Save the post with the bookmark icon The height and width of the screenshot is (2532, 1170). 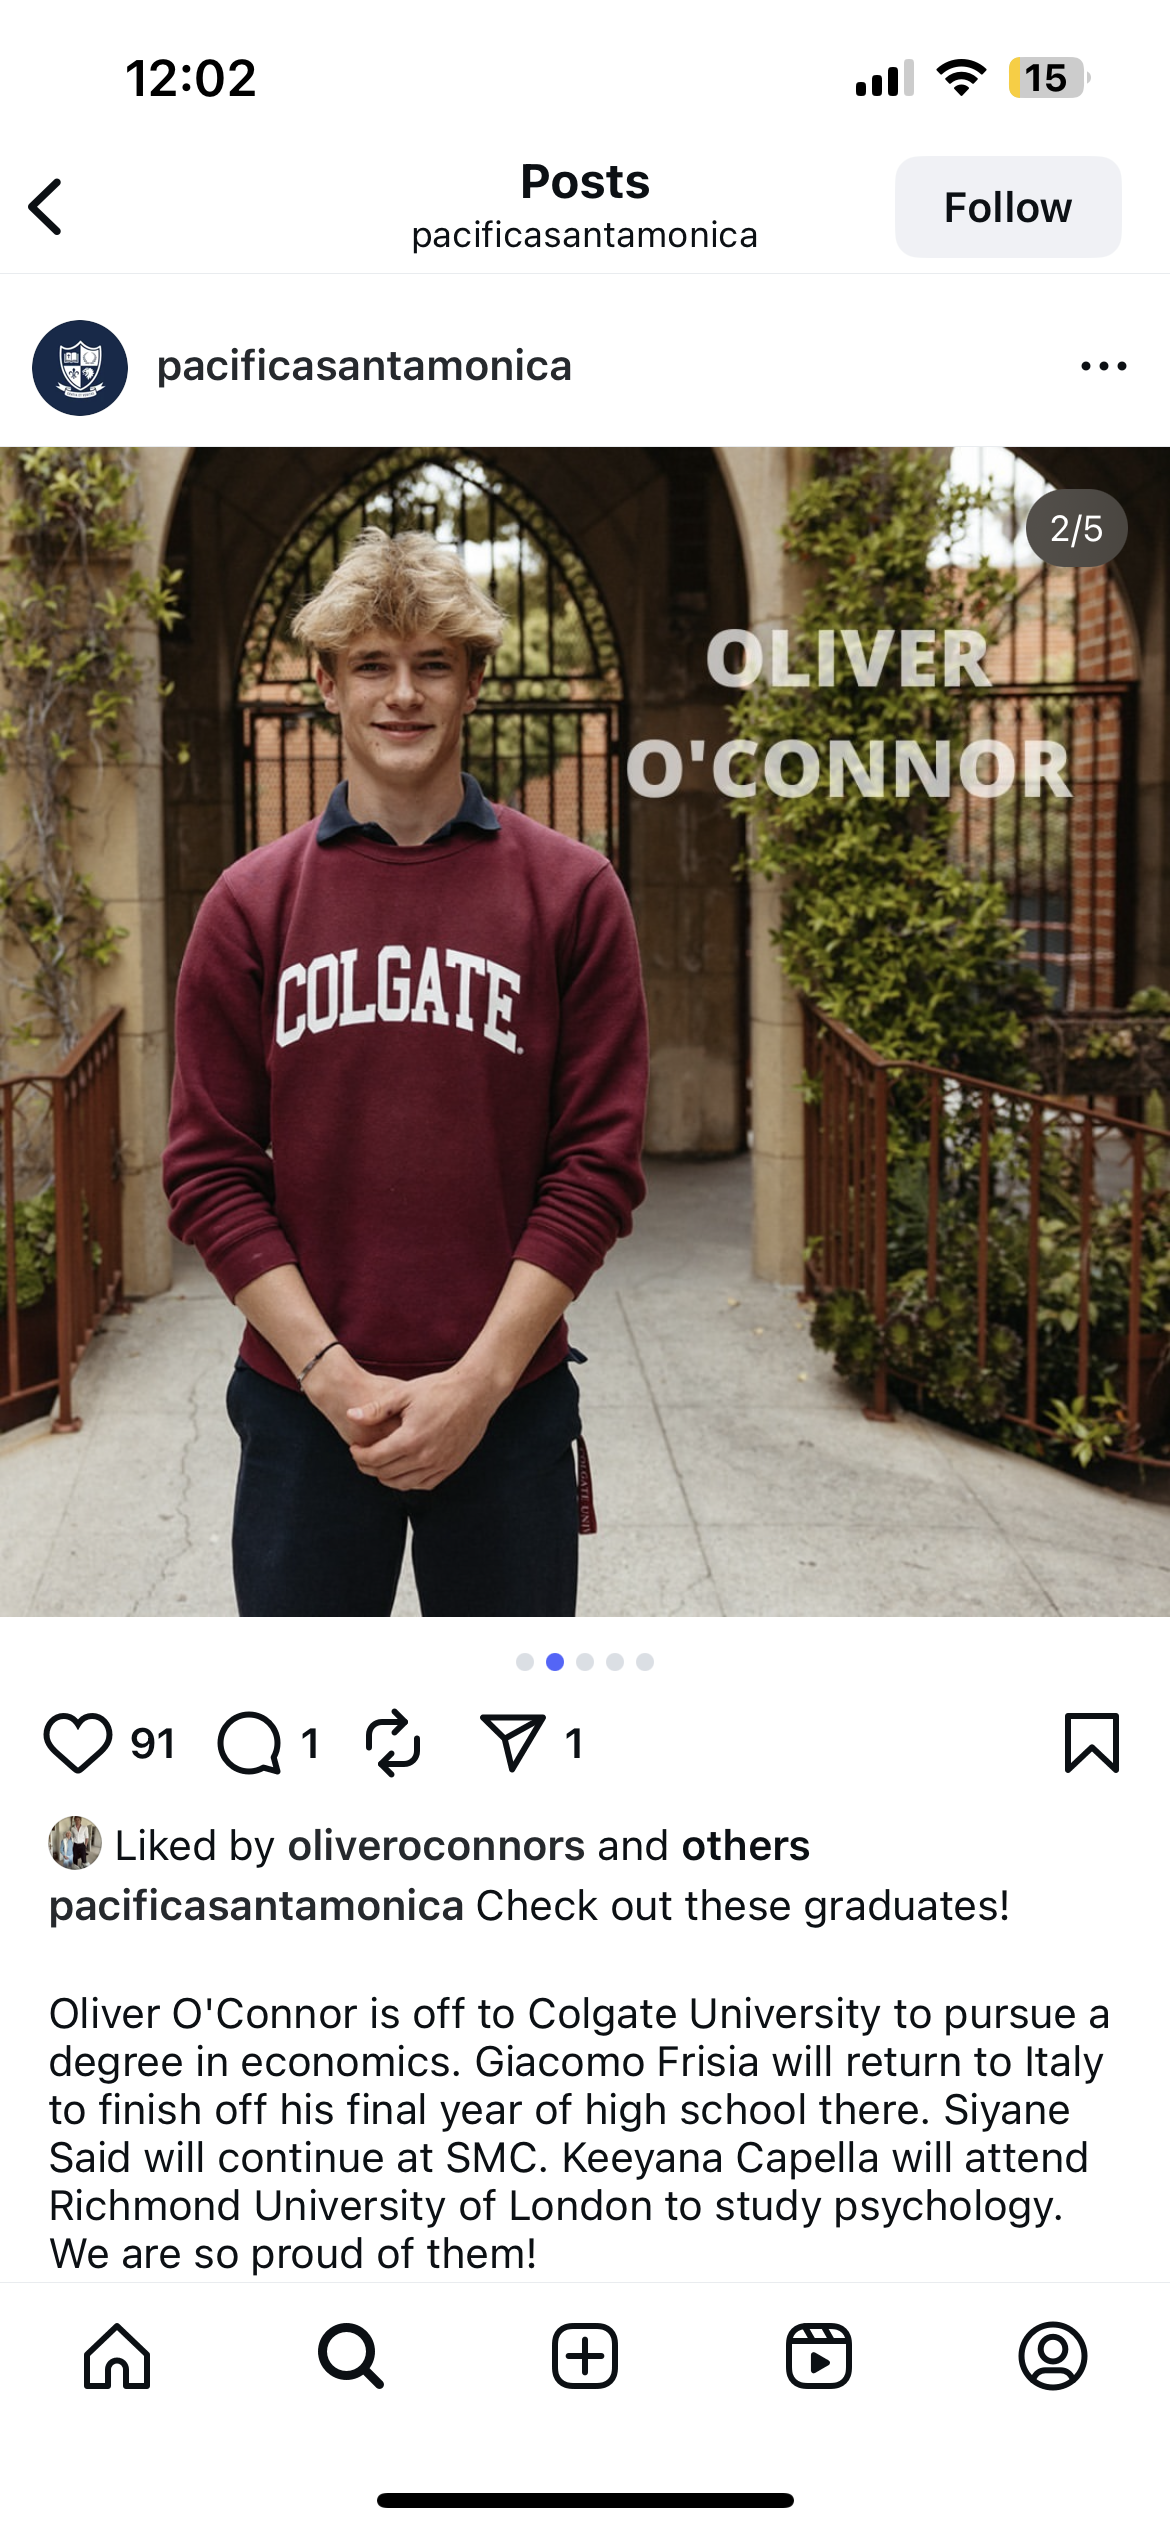point(1092,1743)
